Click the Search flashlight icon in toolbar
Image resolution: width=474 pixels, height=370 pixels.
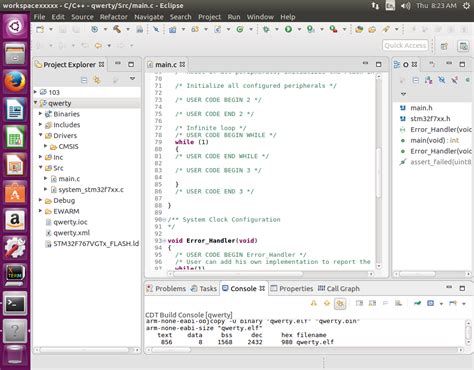[x=386, y=29]
